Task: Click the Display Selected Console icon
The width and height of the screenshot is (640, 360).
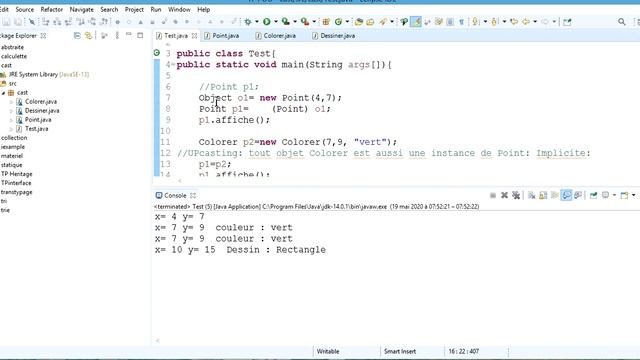Action: pyautogui.click(x=606, y=196)
